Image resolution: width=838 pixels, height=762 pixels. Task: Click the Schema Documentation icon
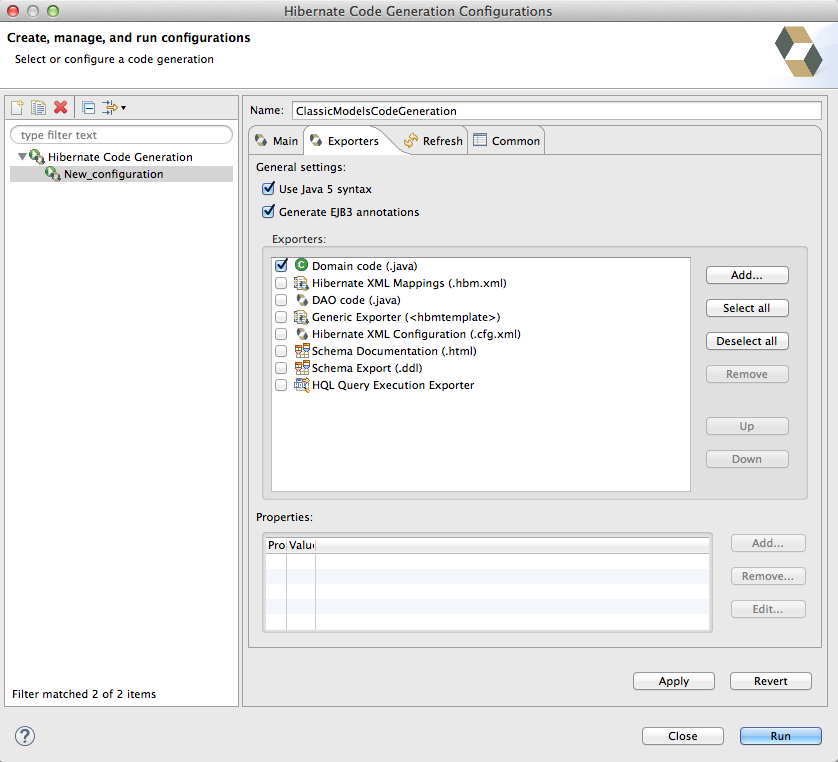click(302, 351)
